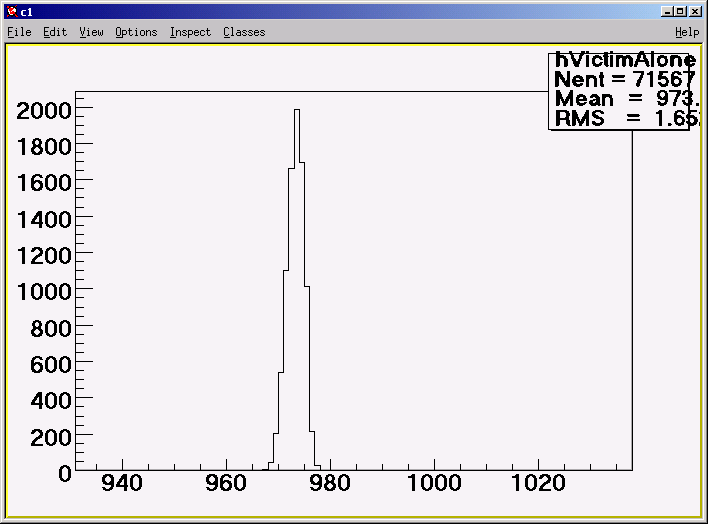The width and height of the screenshot is (708, 524).
Task: Select the hVictimAlone statistics box title
Action: pos(625,60)
